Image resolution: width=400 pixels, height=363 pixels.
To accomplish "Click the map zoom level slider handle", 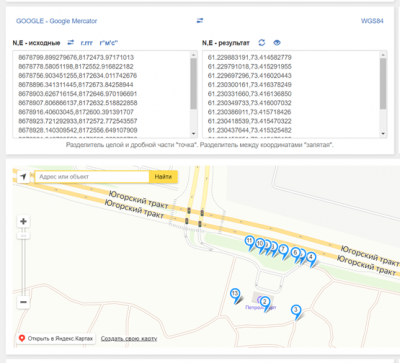I will tap(23, 236).
